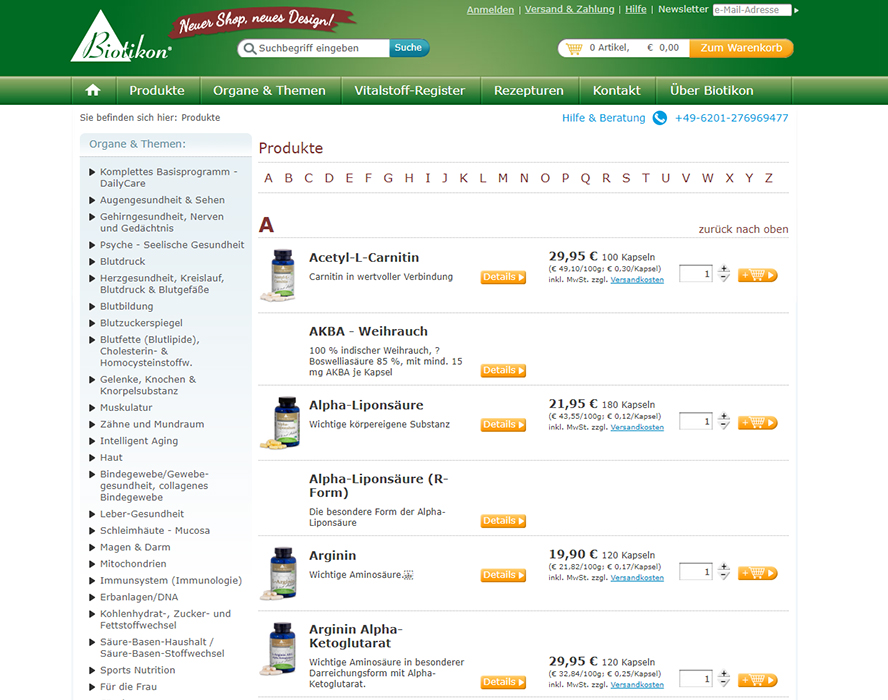Click the quantity field for Acetyl-L-Carnitin

[x=695, y=274]
